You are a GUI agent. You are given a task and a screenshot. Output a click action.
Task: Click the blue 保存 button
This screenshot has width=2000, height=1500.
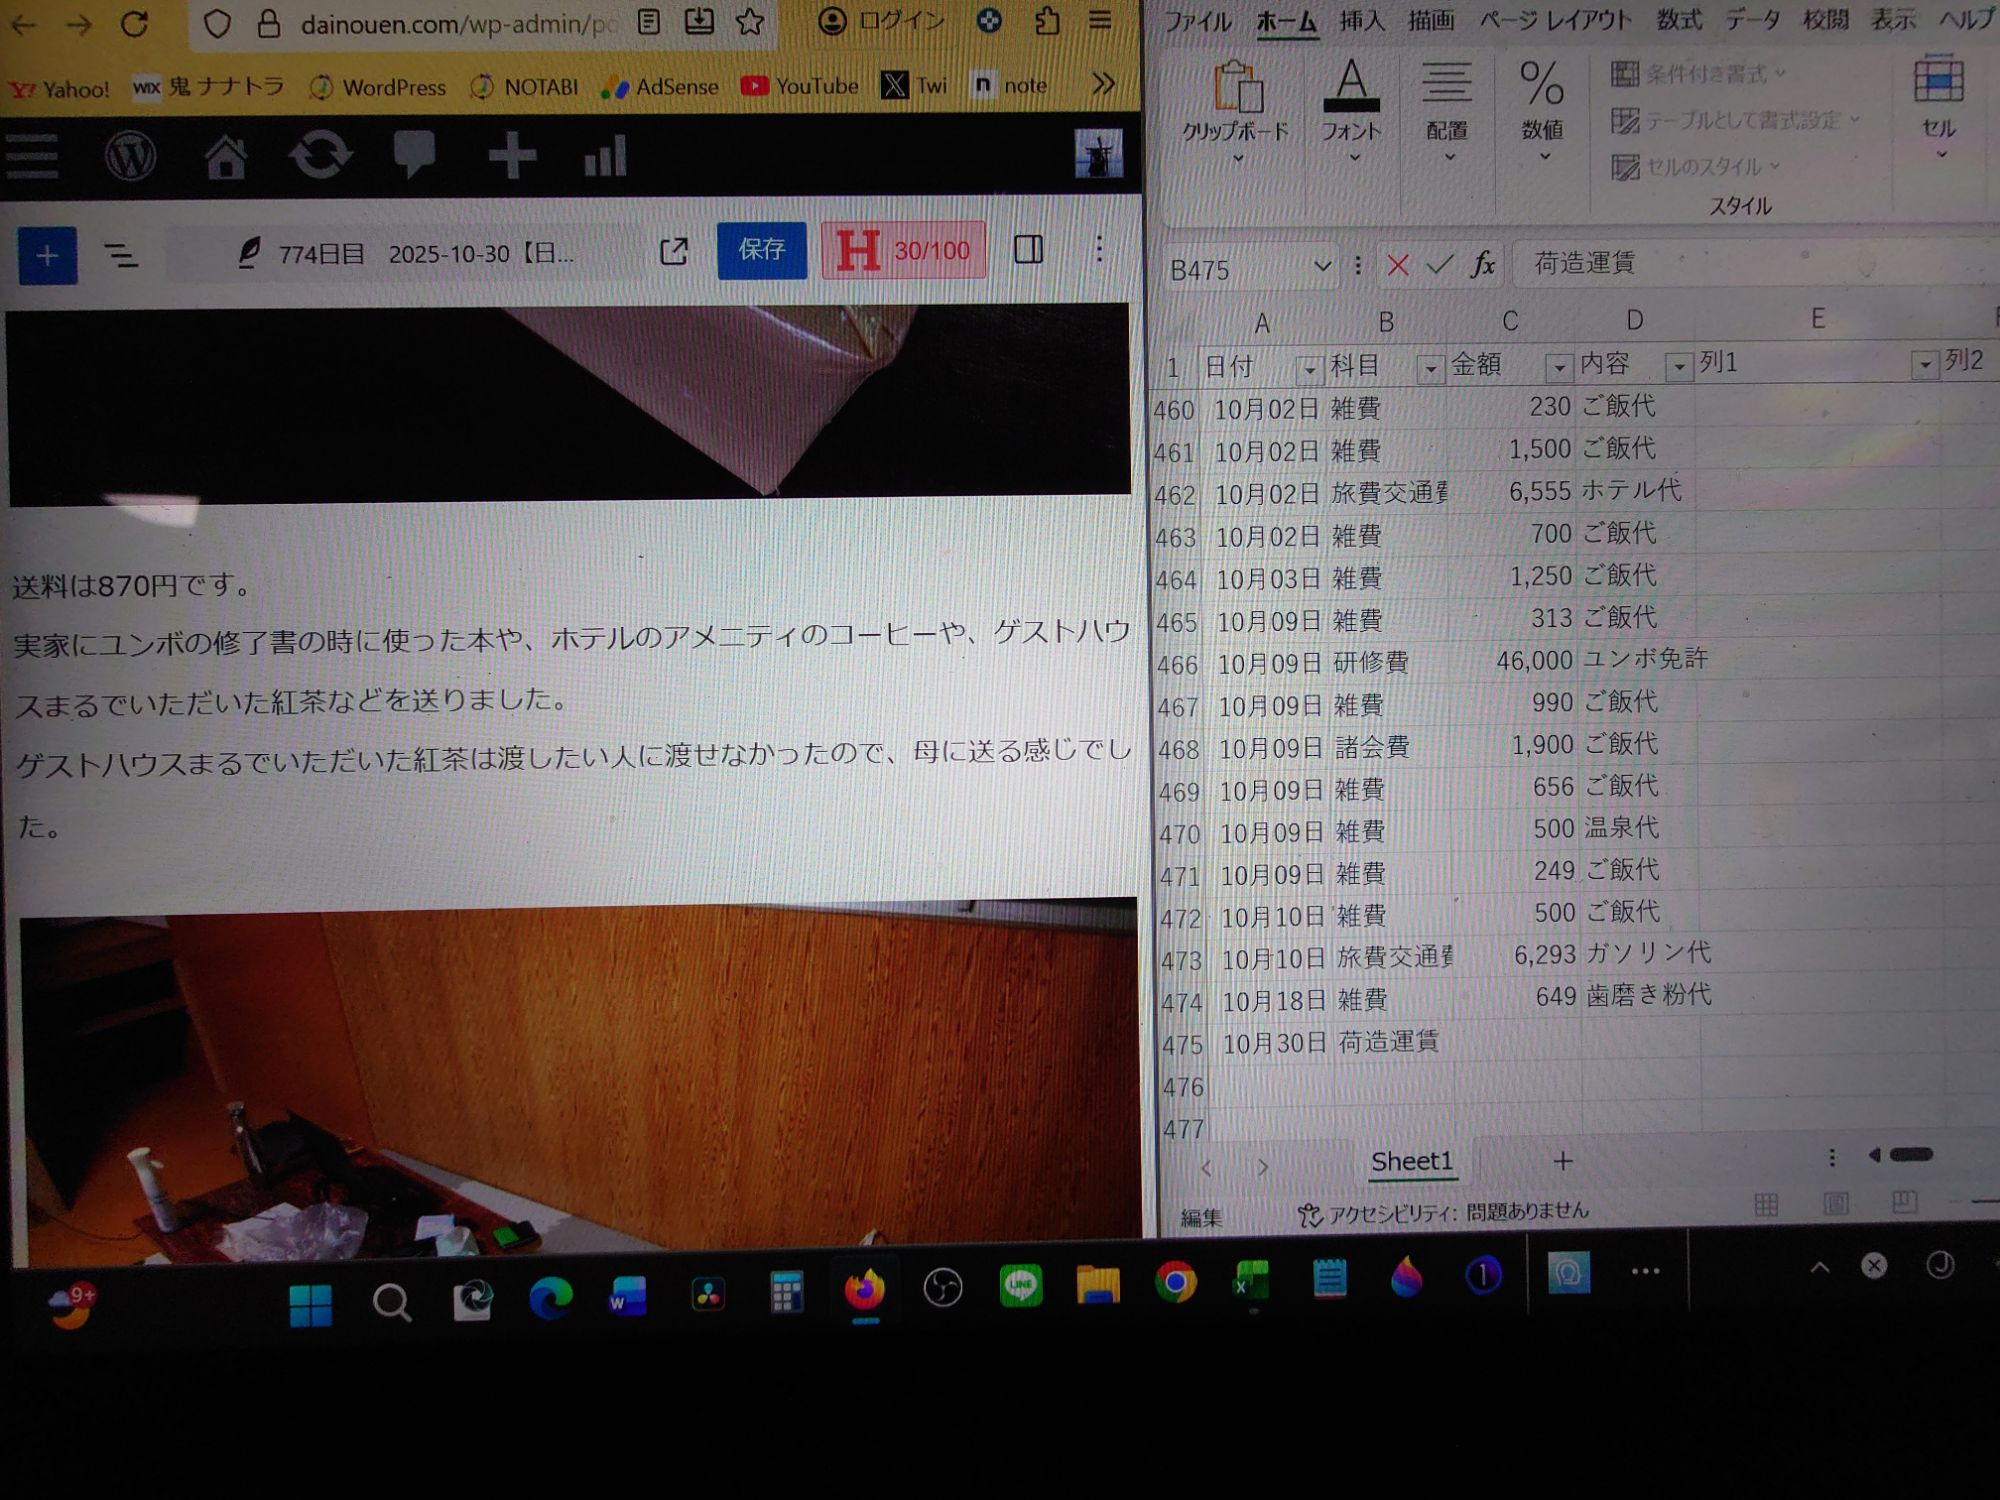coord(761,250)
